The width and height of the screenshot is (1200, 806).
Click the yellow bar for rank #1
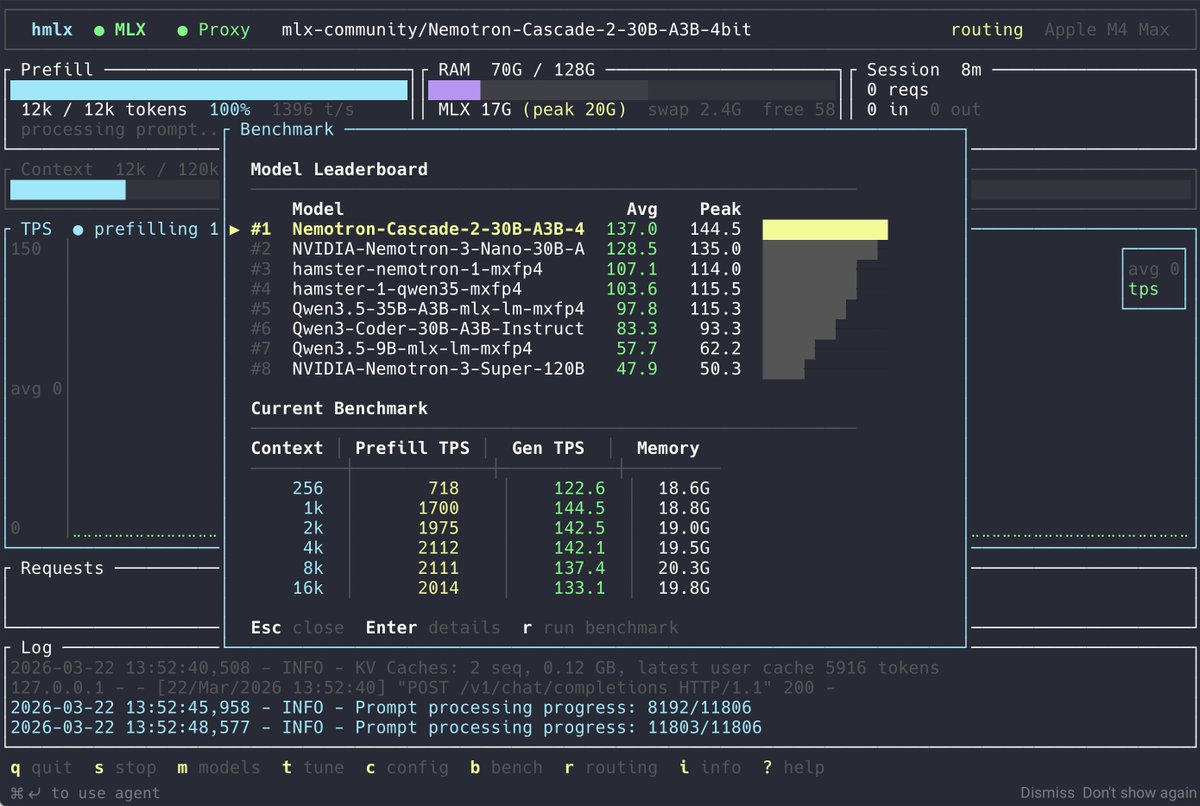point(825,230)
